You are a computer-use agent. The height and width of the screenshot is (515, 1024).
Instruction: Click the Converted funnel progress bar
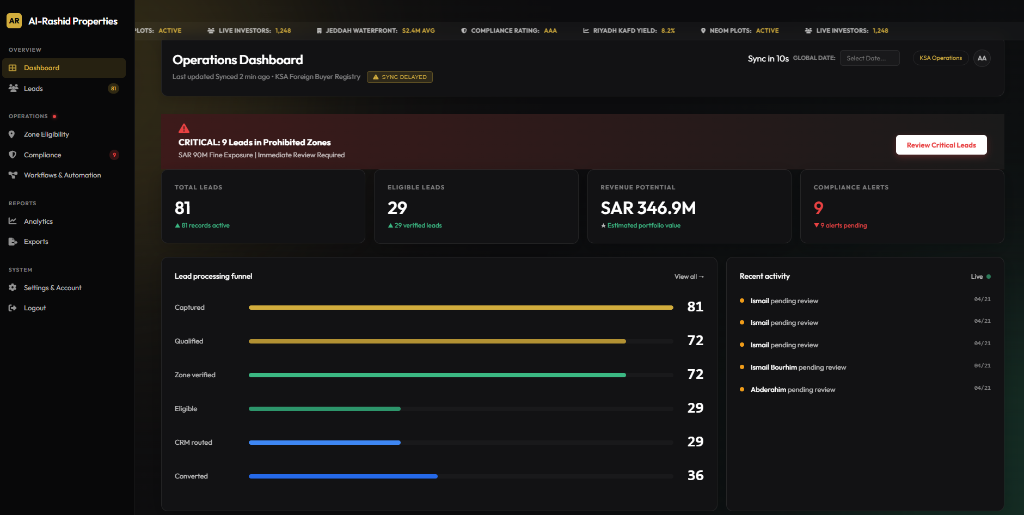461,476
